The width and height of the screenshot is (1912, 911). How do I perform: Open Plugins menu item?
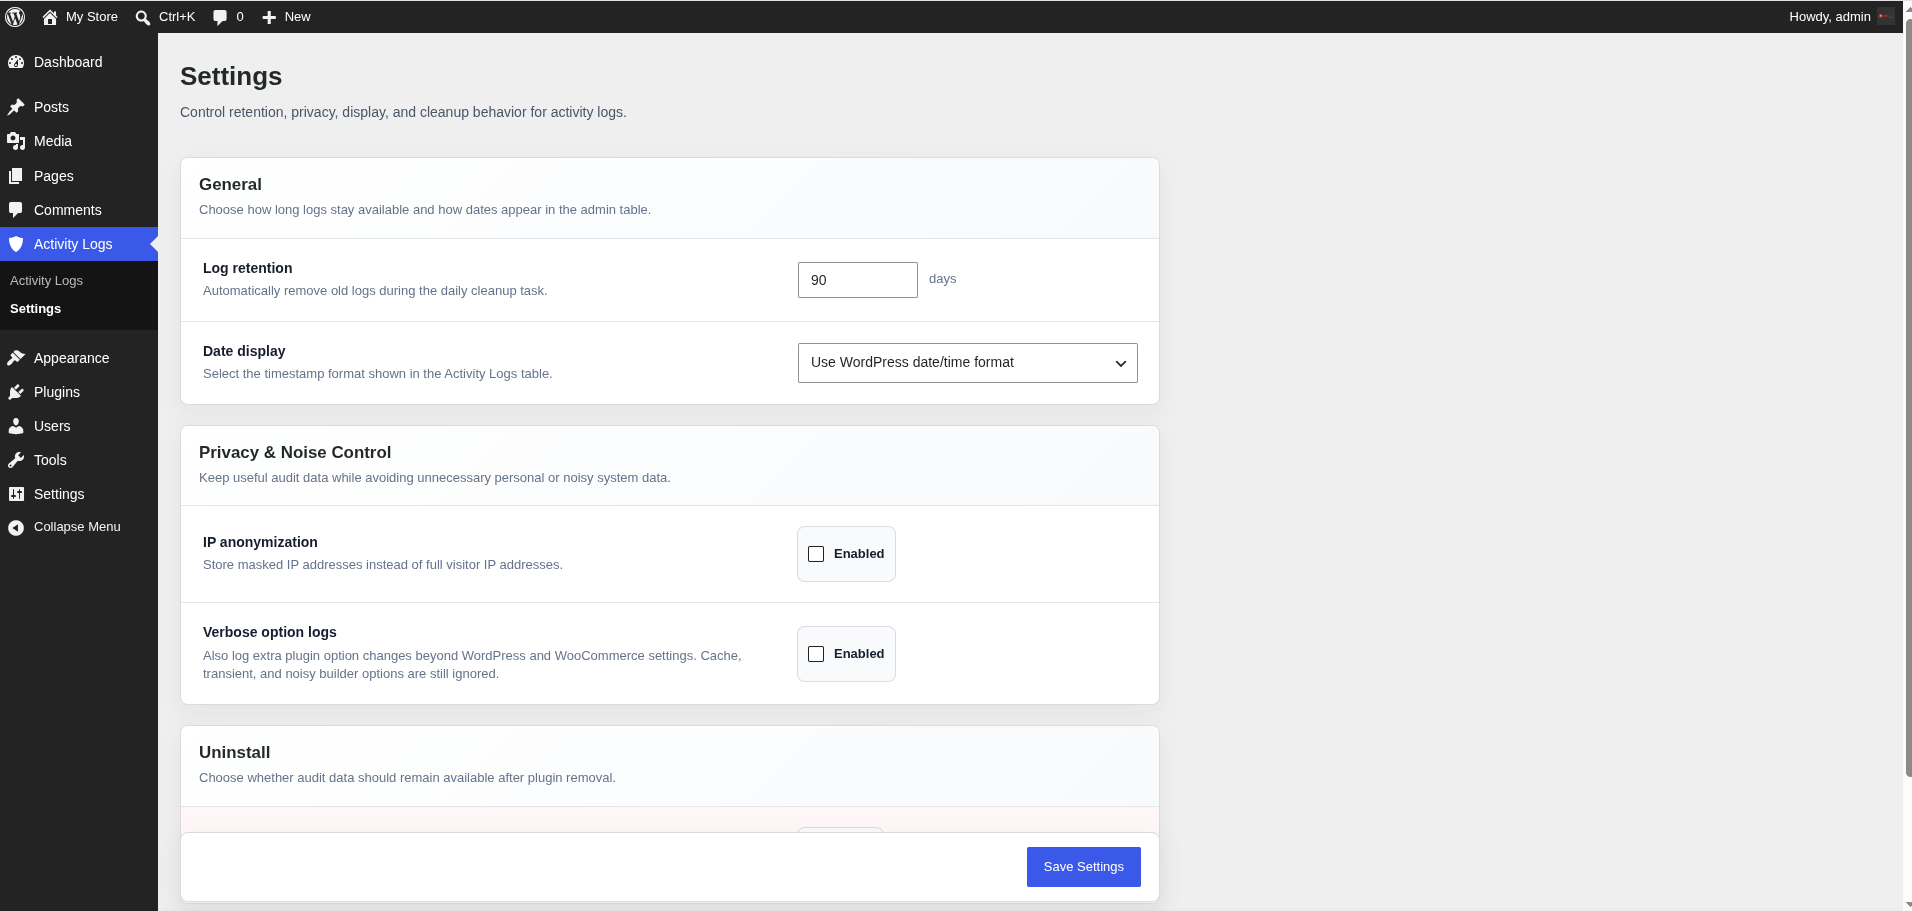pos(79,392)
